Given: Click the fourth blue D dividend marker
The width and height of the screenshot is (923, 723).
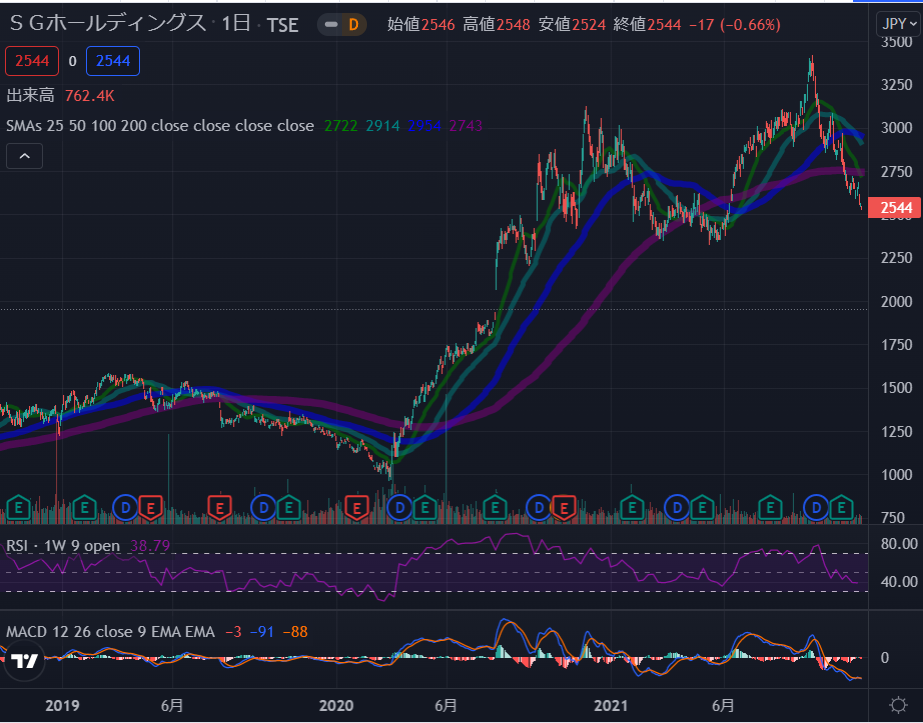Looking at the screenshot, I should click(538, 508).
